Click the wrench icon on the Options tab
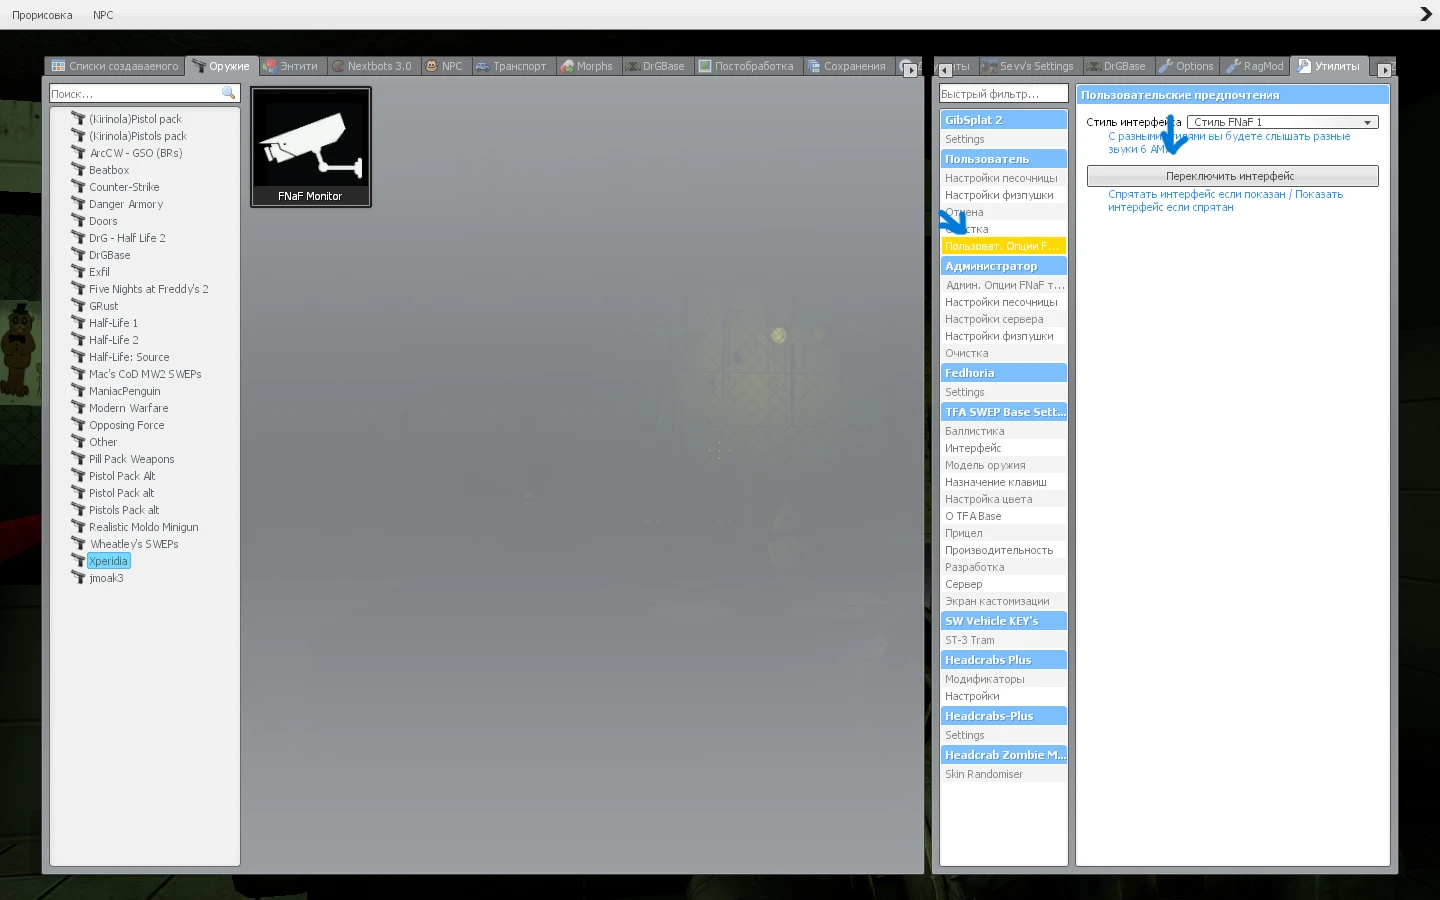Viewport: 1440px width, 900px height. [x=1165, y=66]
